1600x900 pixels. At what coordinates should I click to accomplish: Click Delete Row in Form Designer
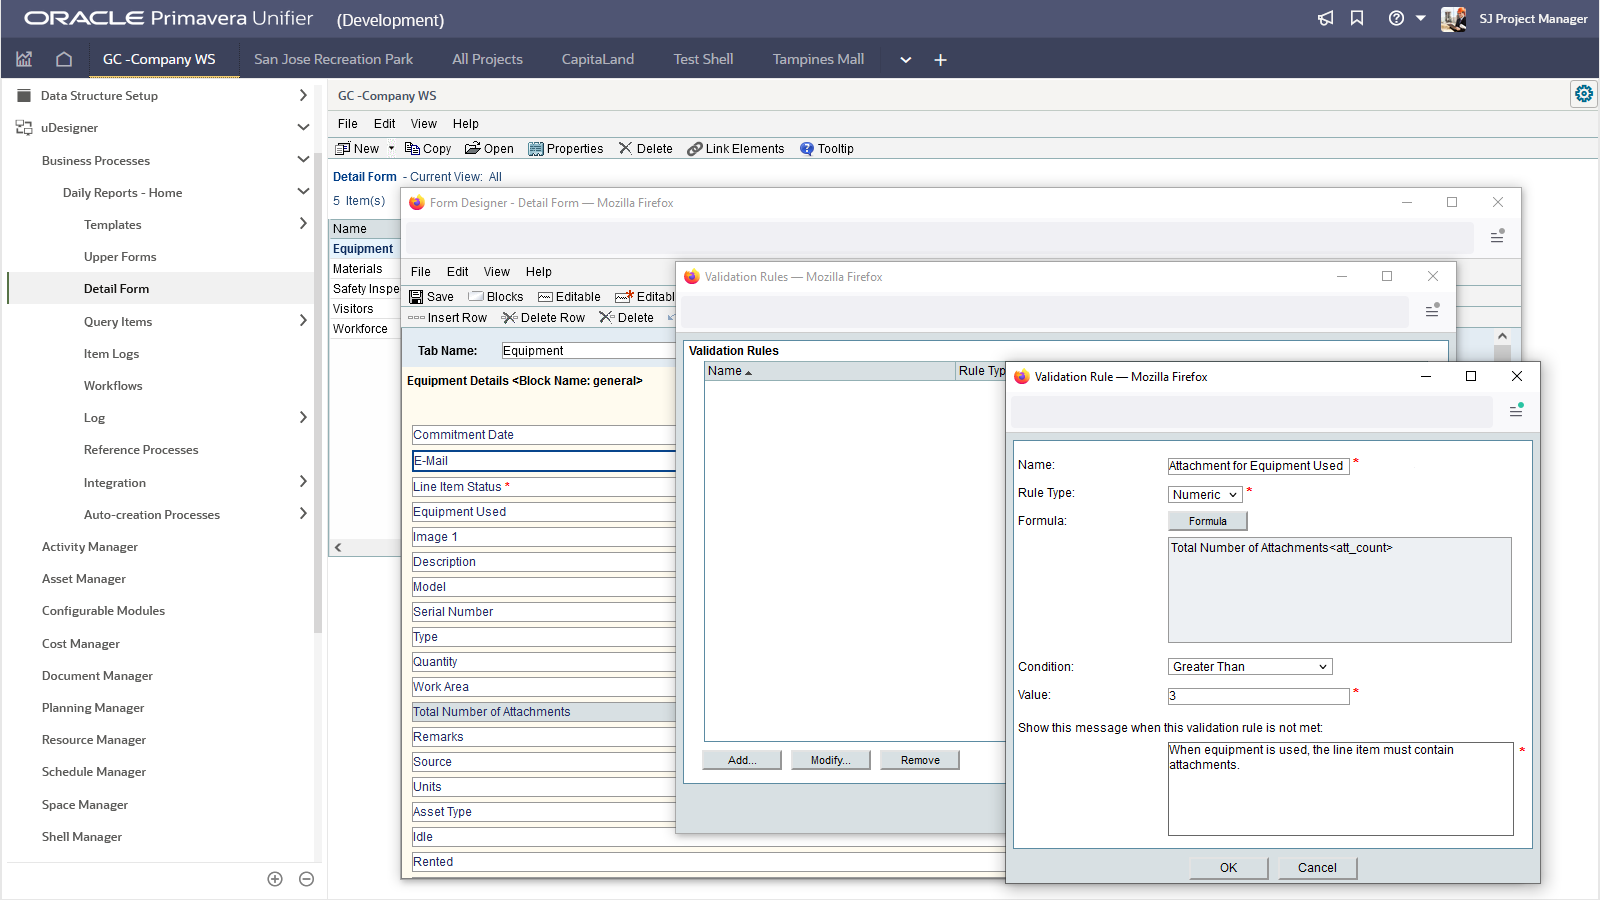coord(543,317)
